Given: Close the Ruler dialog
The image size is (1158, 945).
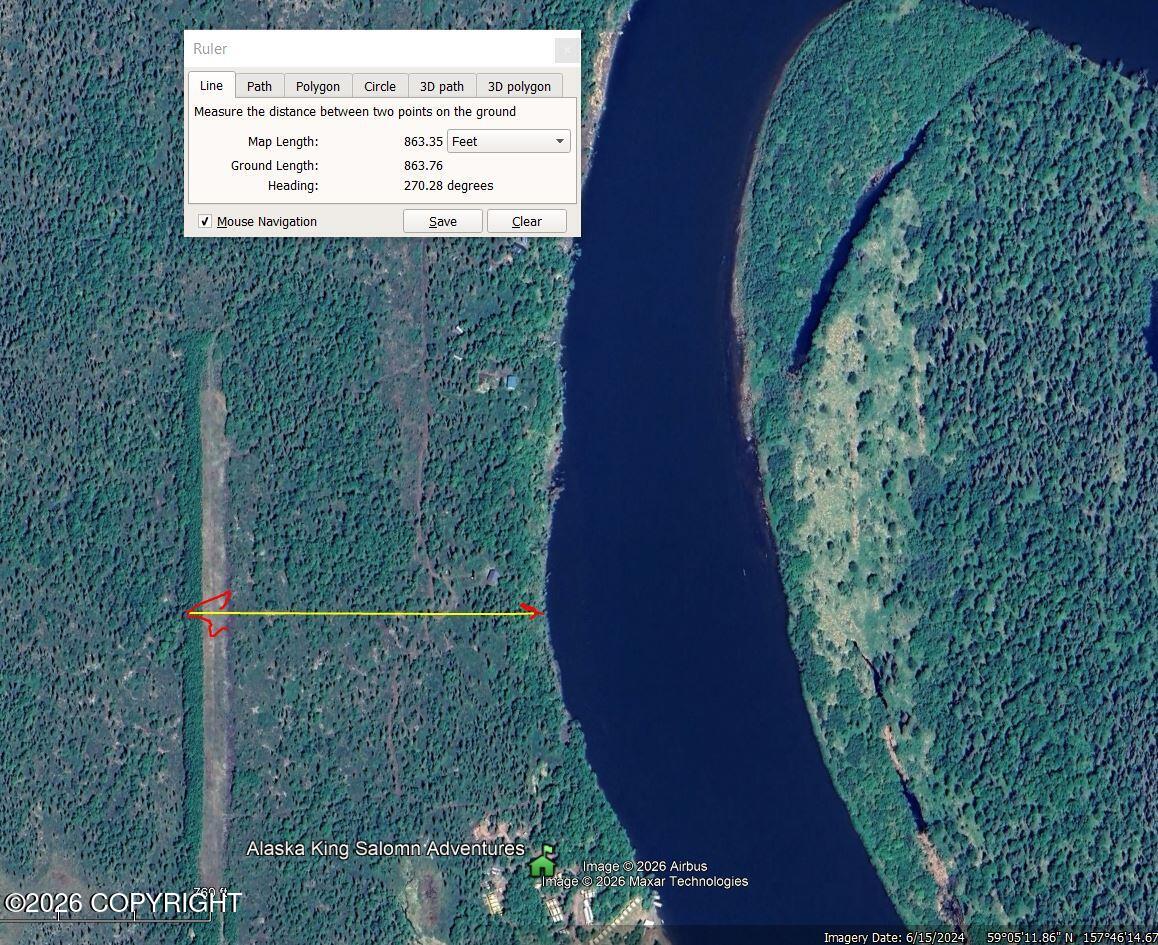Looking at the screenshot, I should (566, 49).
